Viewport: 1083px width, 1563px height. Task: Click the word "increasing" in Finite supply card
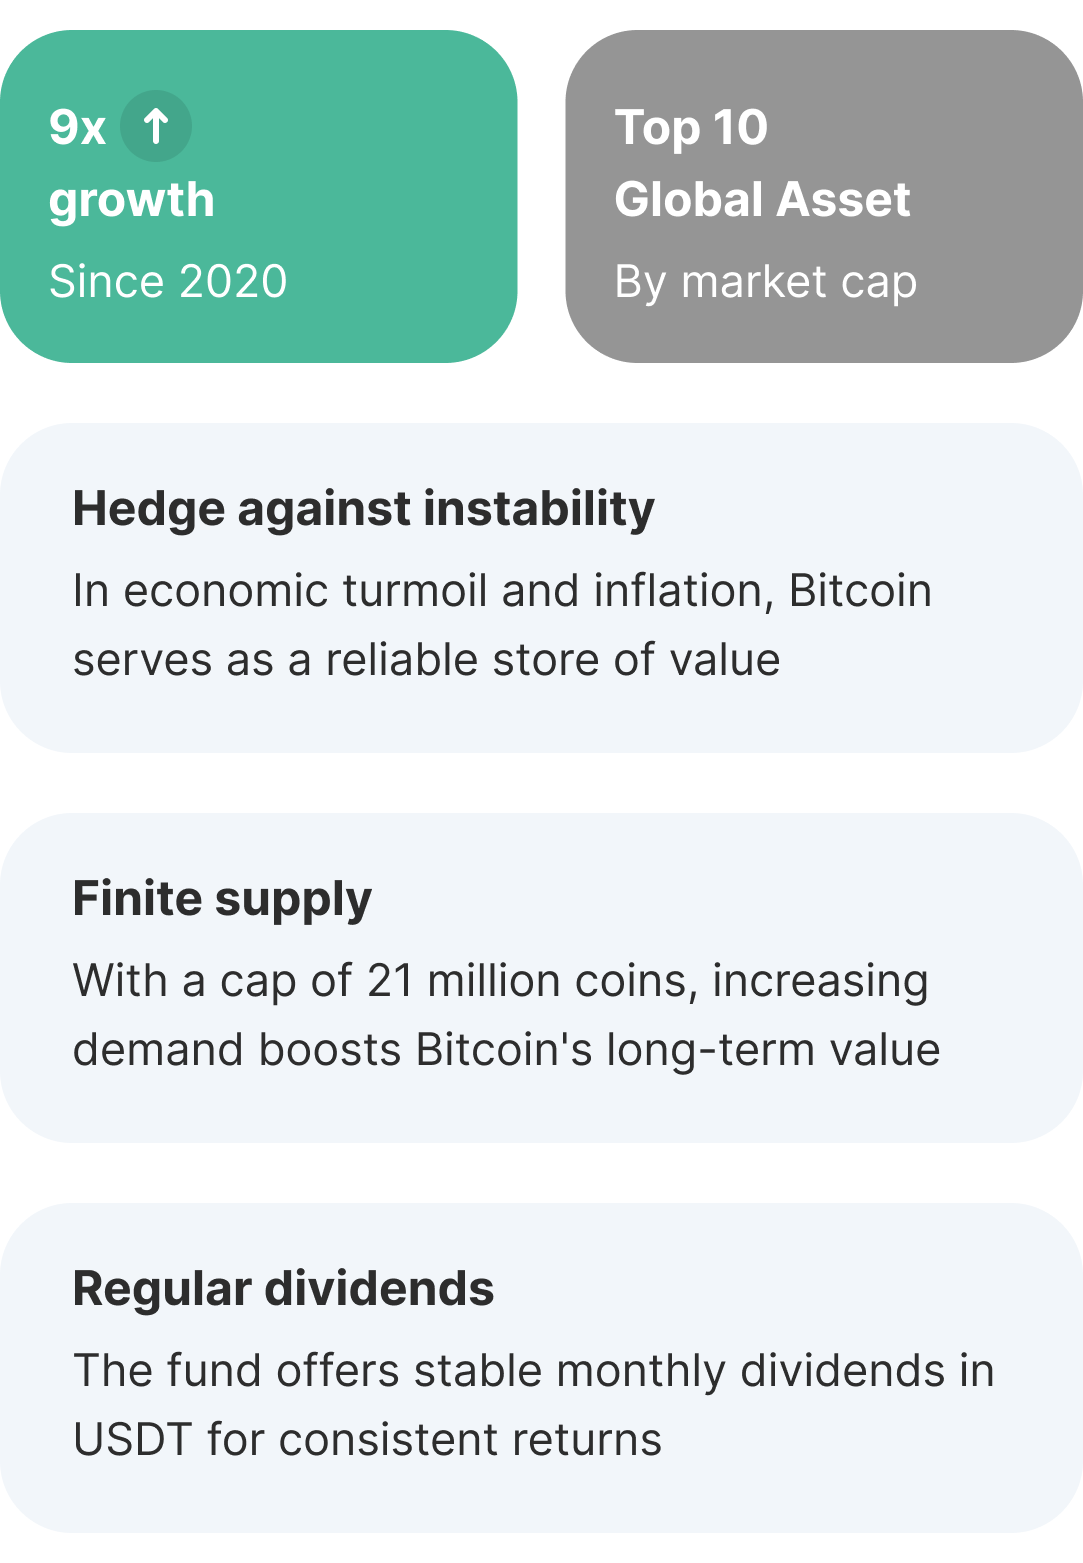tap(820, 981)
